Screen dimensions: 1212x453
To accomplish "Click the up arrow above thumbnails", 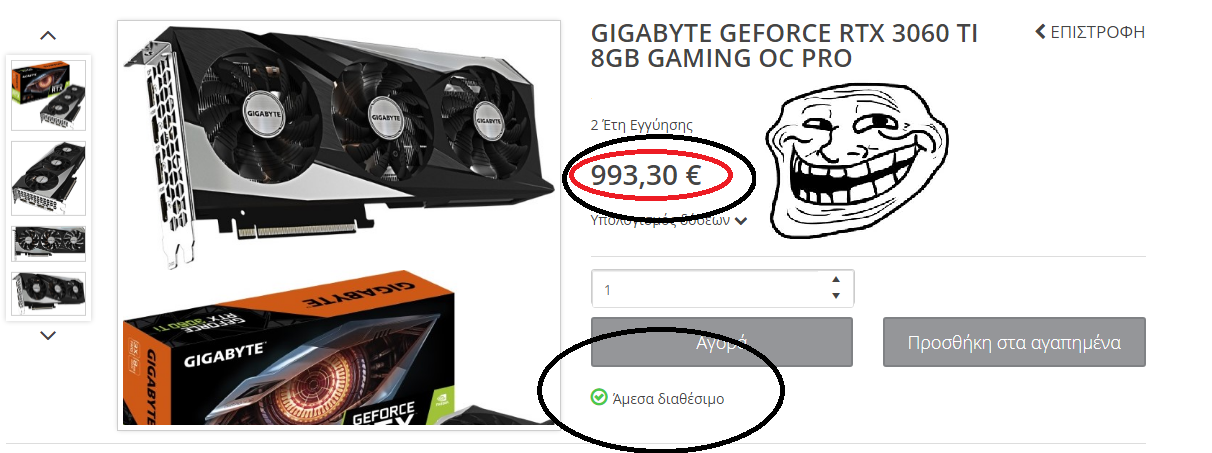I will pyautogui.click(x=48, y=36).
